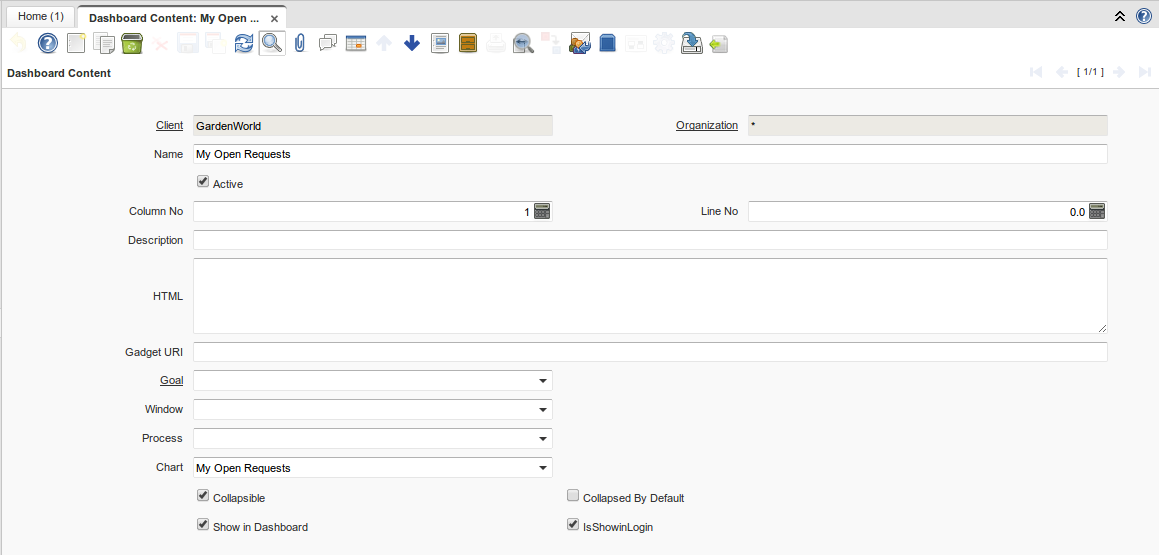The height and width of the screenshot is (555, 1159).
Task: Click the Zoom Across toolbar icon
Action: [x=524, y=44]
